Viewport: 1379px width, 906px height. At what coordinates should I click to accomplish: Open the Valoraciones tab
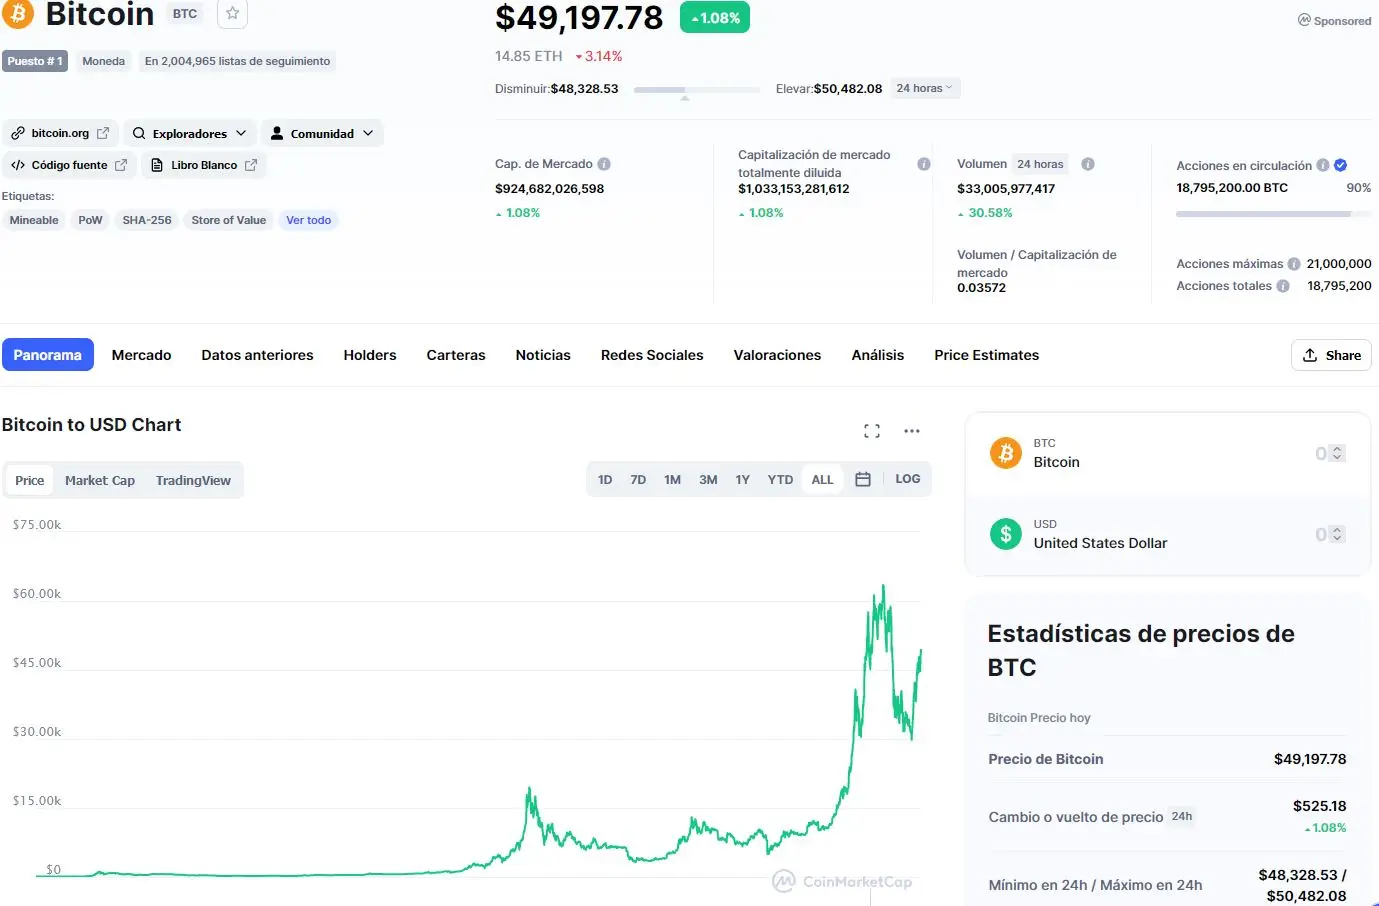[x=777, y=355]
